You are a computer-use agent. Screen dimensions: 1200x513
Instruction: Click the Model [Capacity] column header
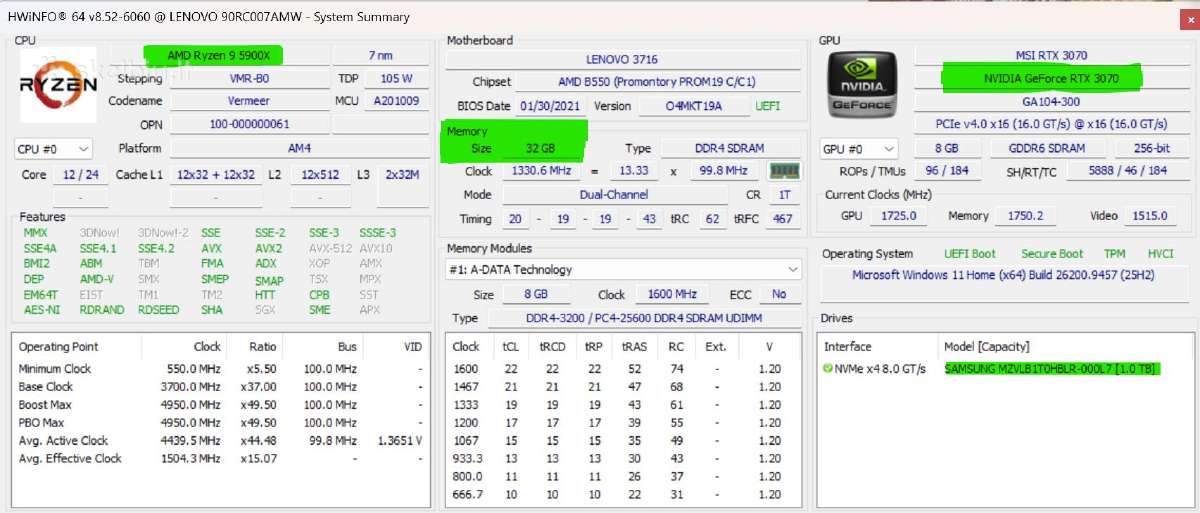[987, 346]
